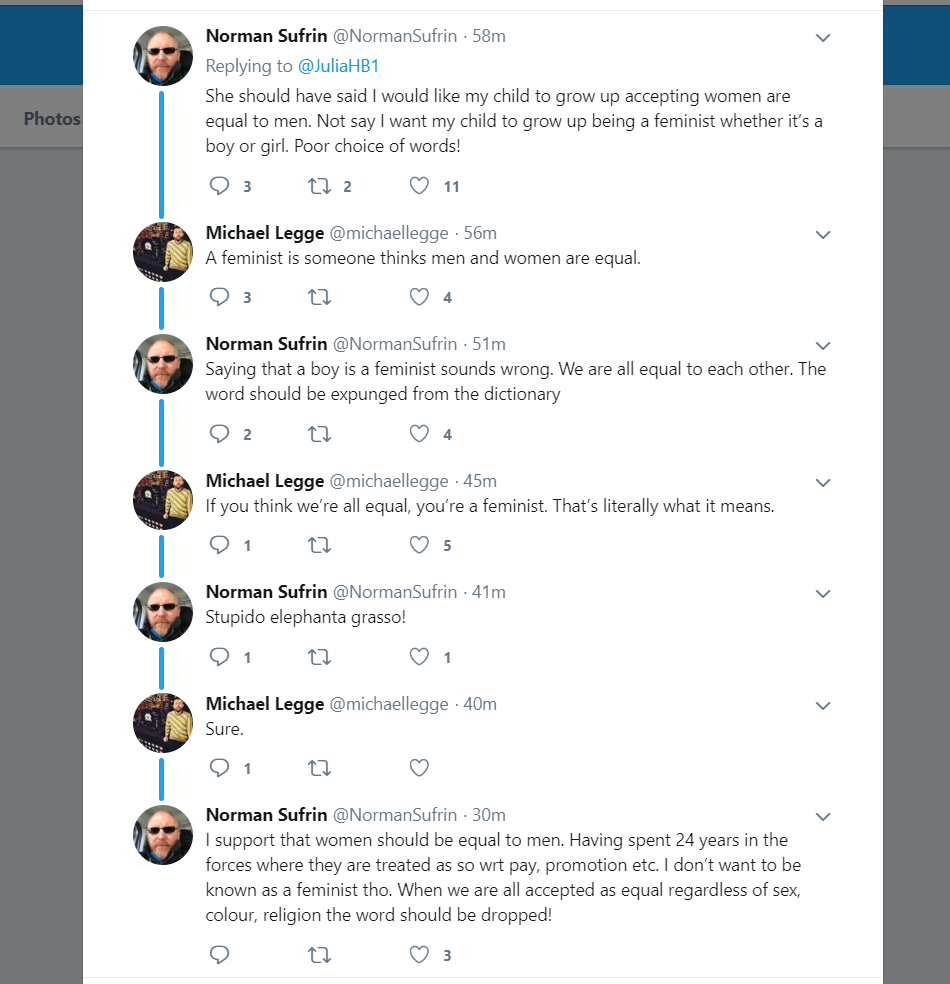Click Norman Sufrin's avatar on 41m tweet
The image size is (950, 984).
[x=163, y=611]
